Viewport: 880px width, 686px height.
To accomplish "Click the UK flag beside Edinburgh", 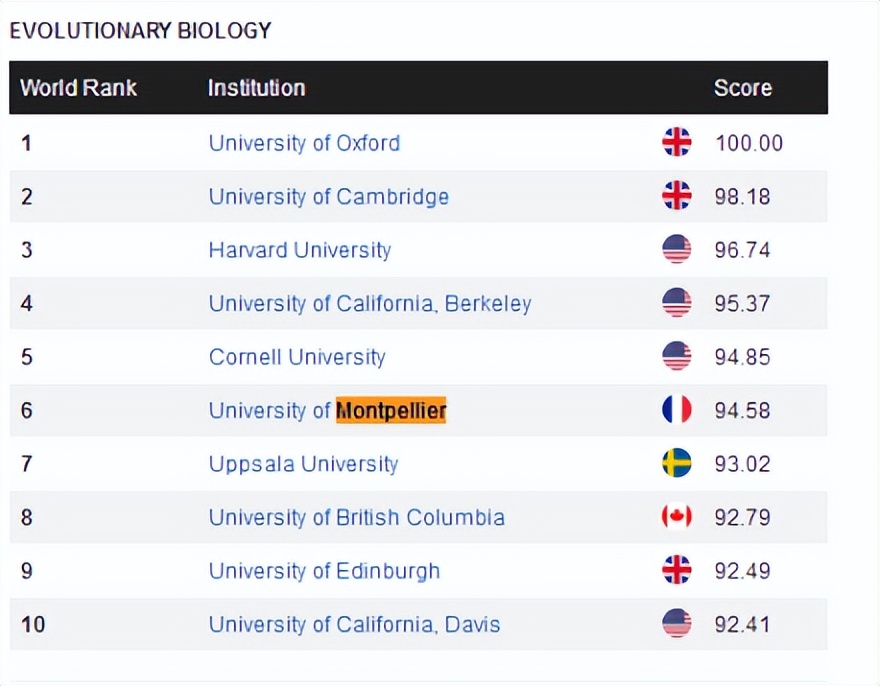I will click(x=677, y=571).
